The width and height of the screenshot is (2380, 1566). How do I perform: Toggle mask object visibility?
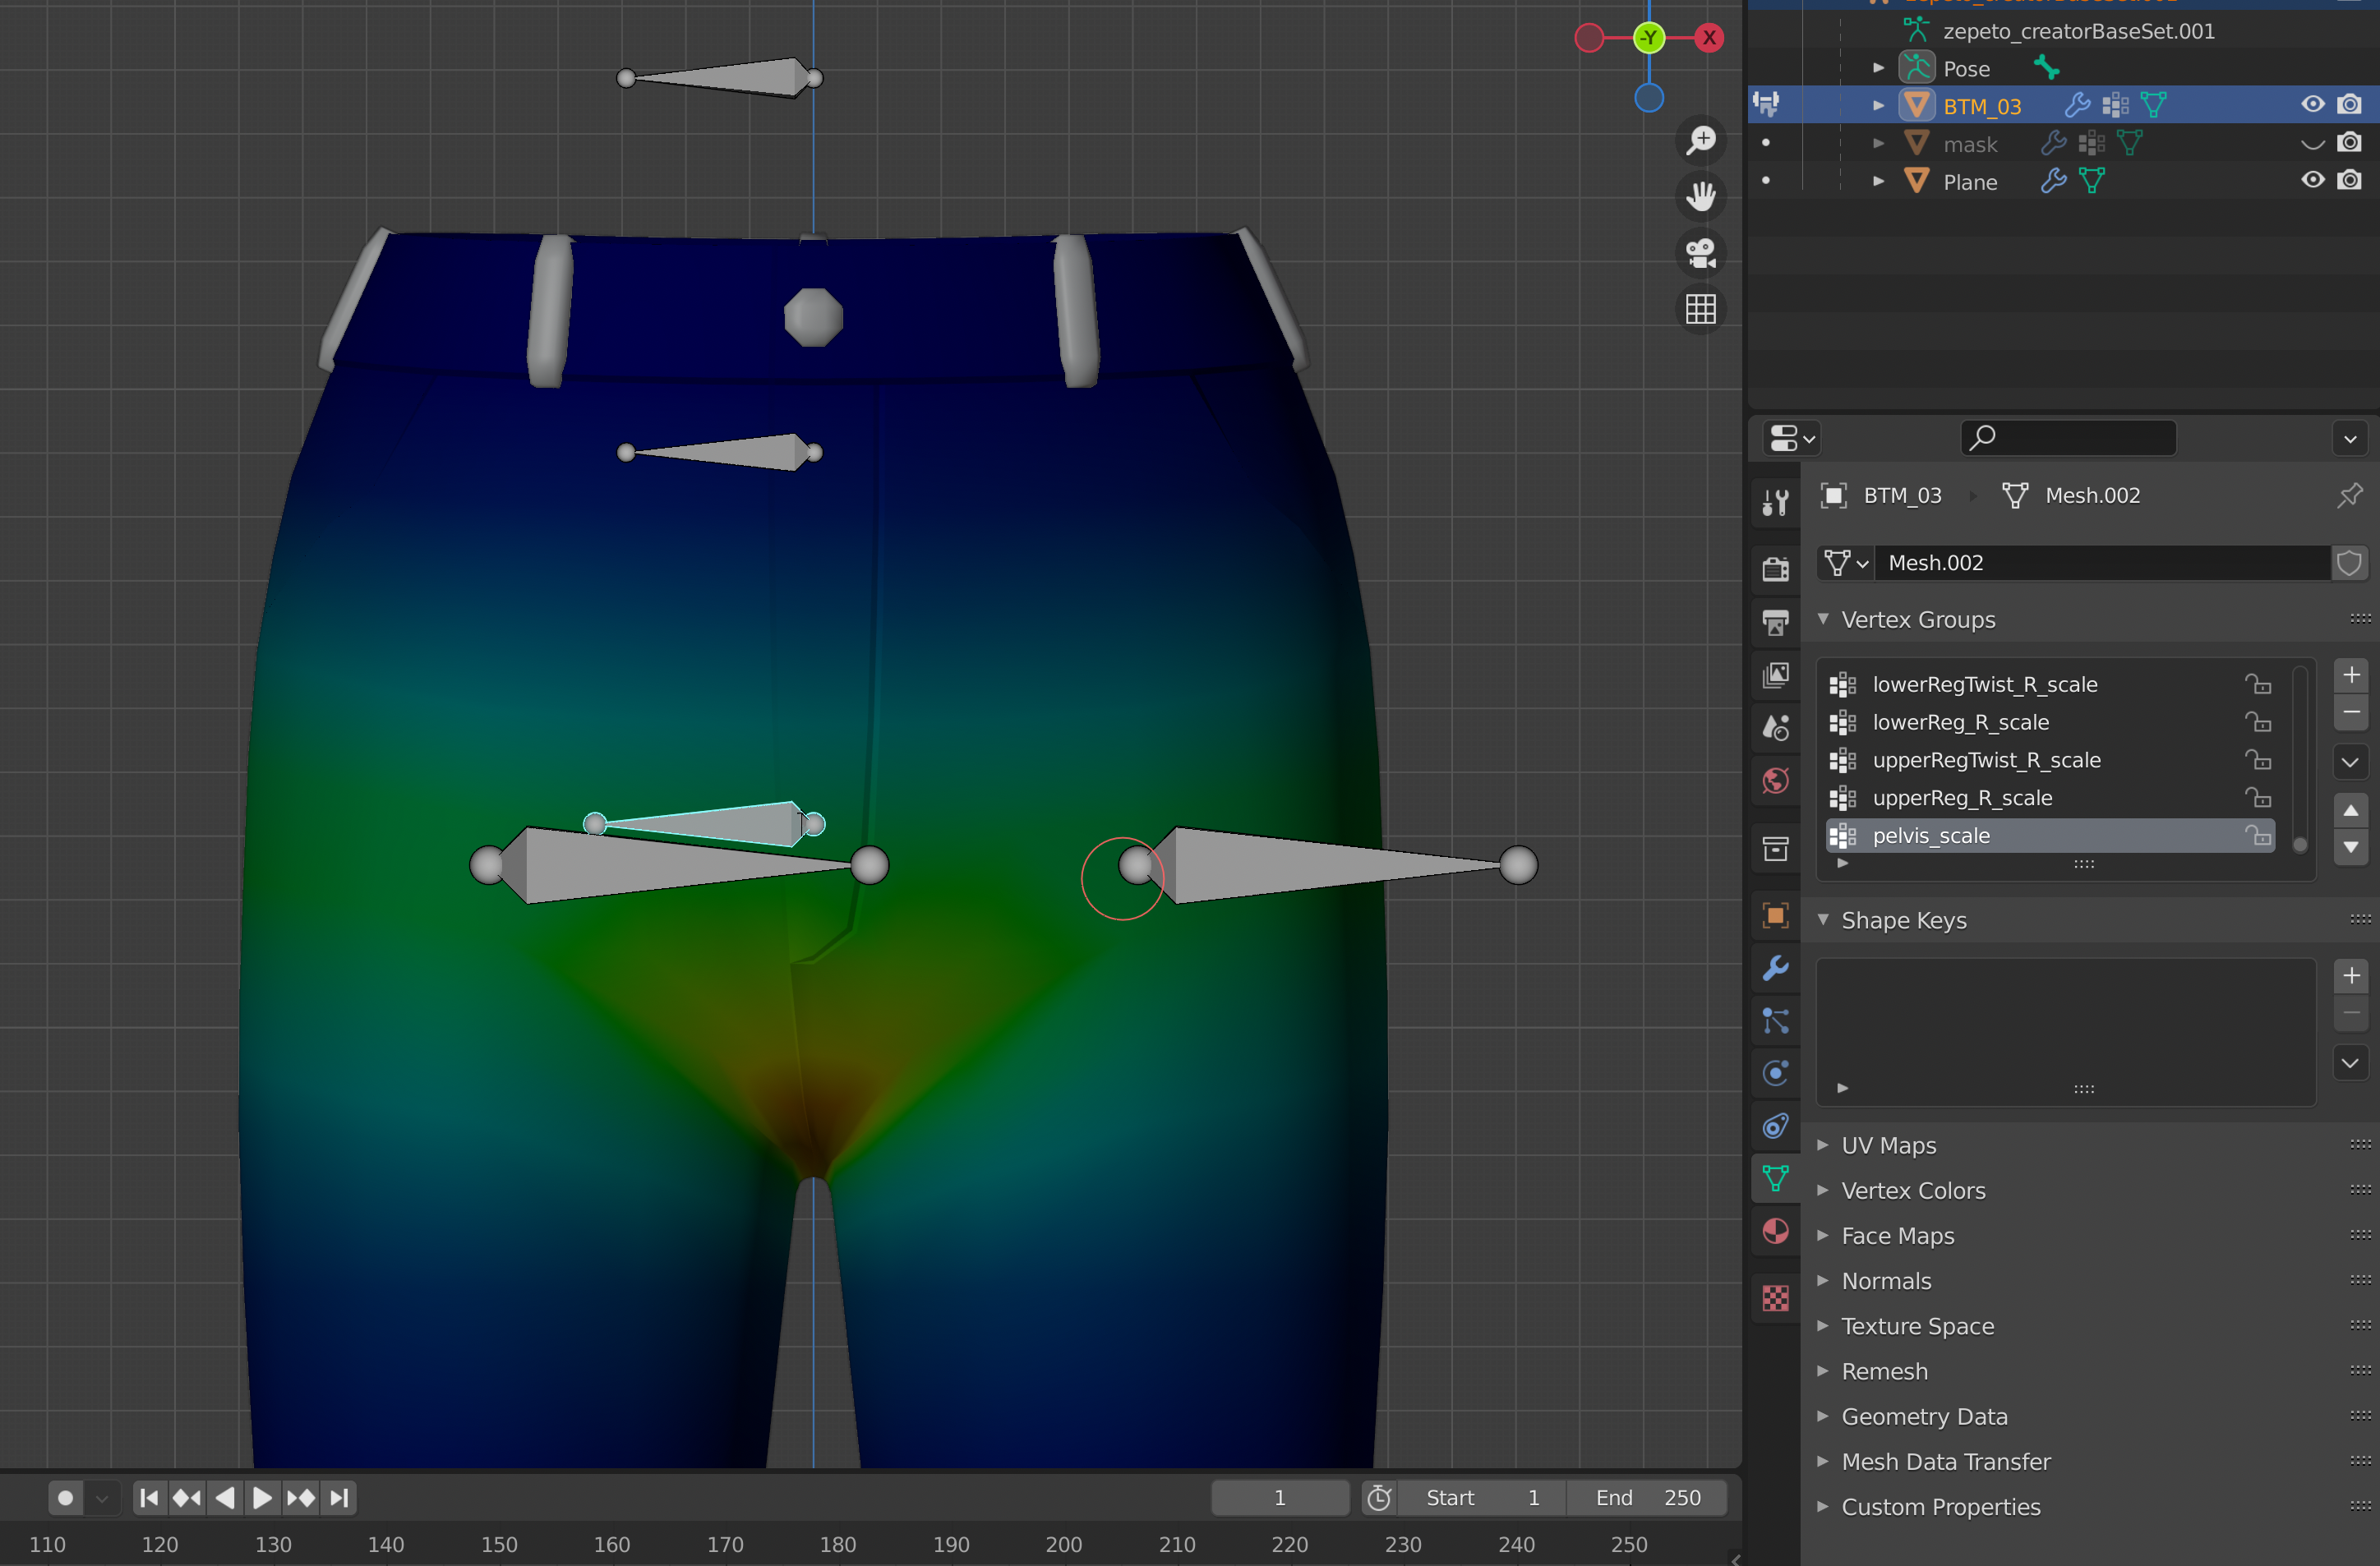(2312, 143)
